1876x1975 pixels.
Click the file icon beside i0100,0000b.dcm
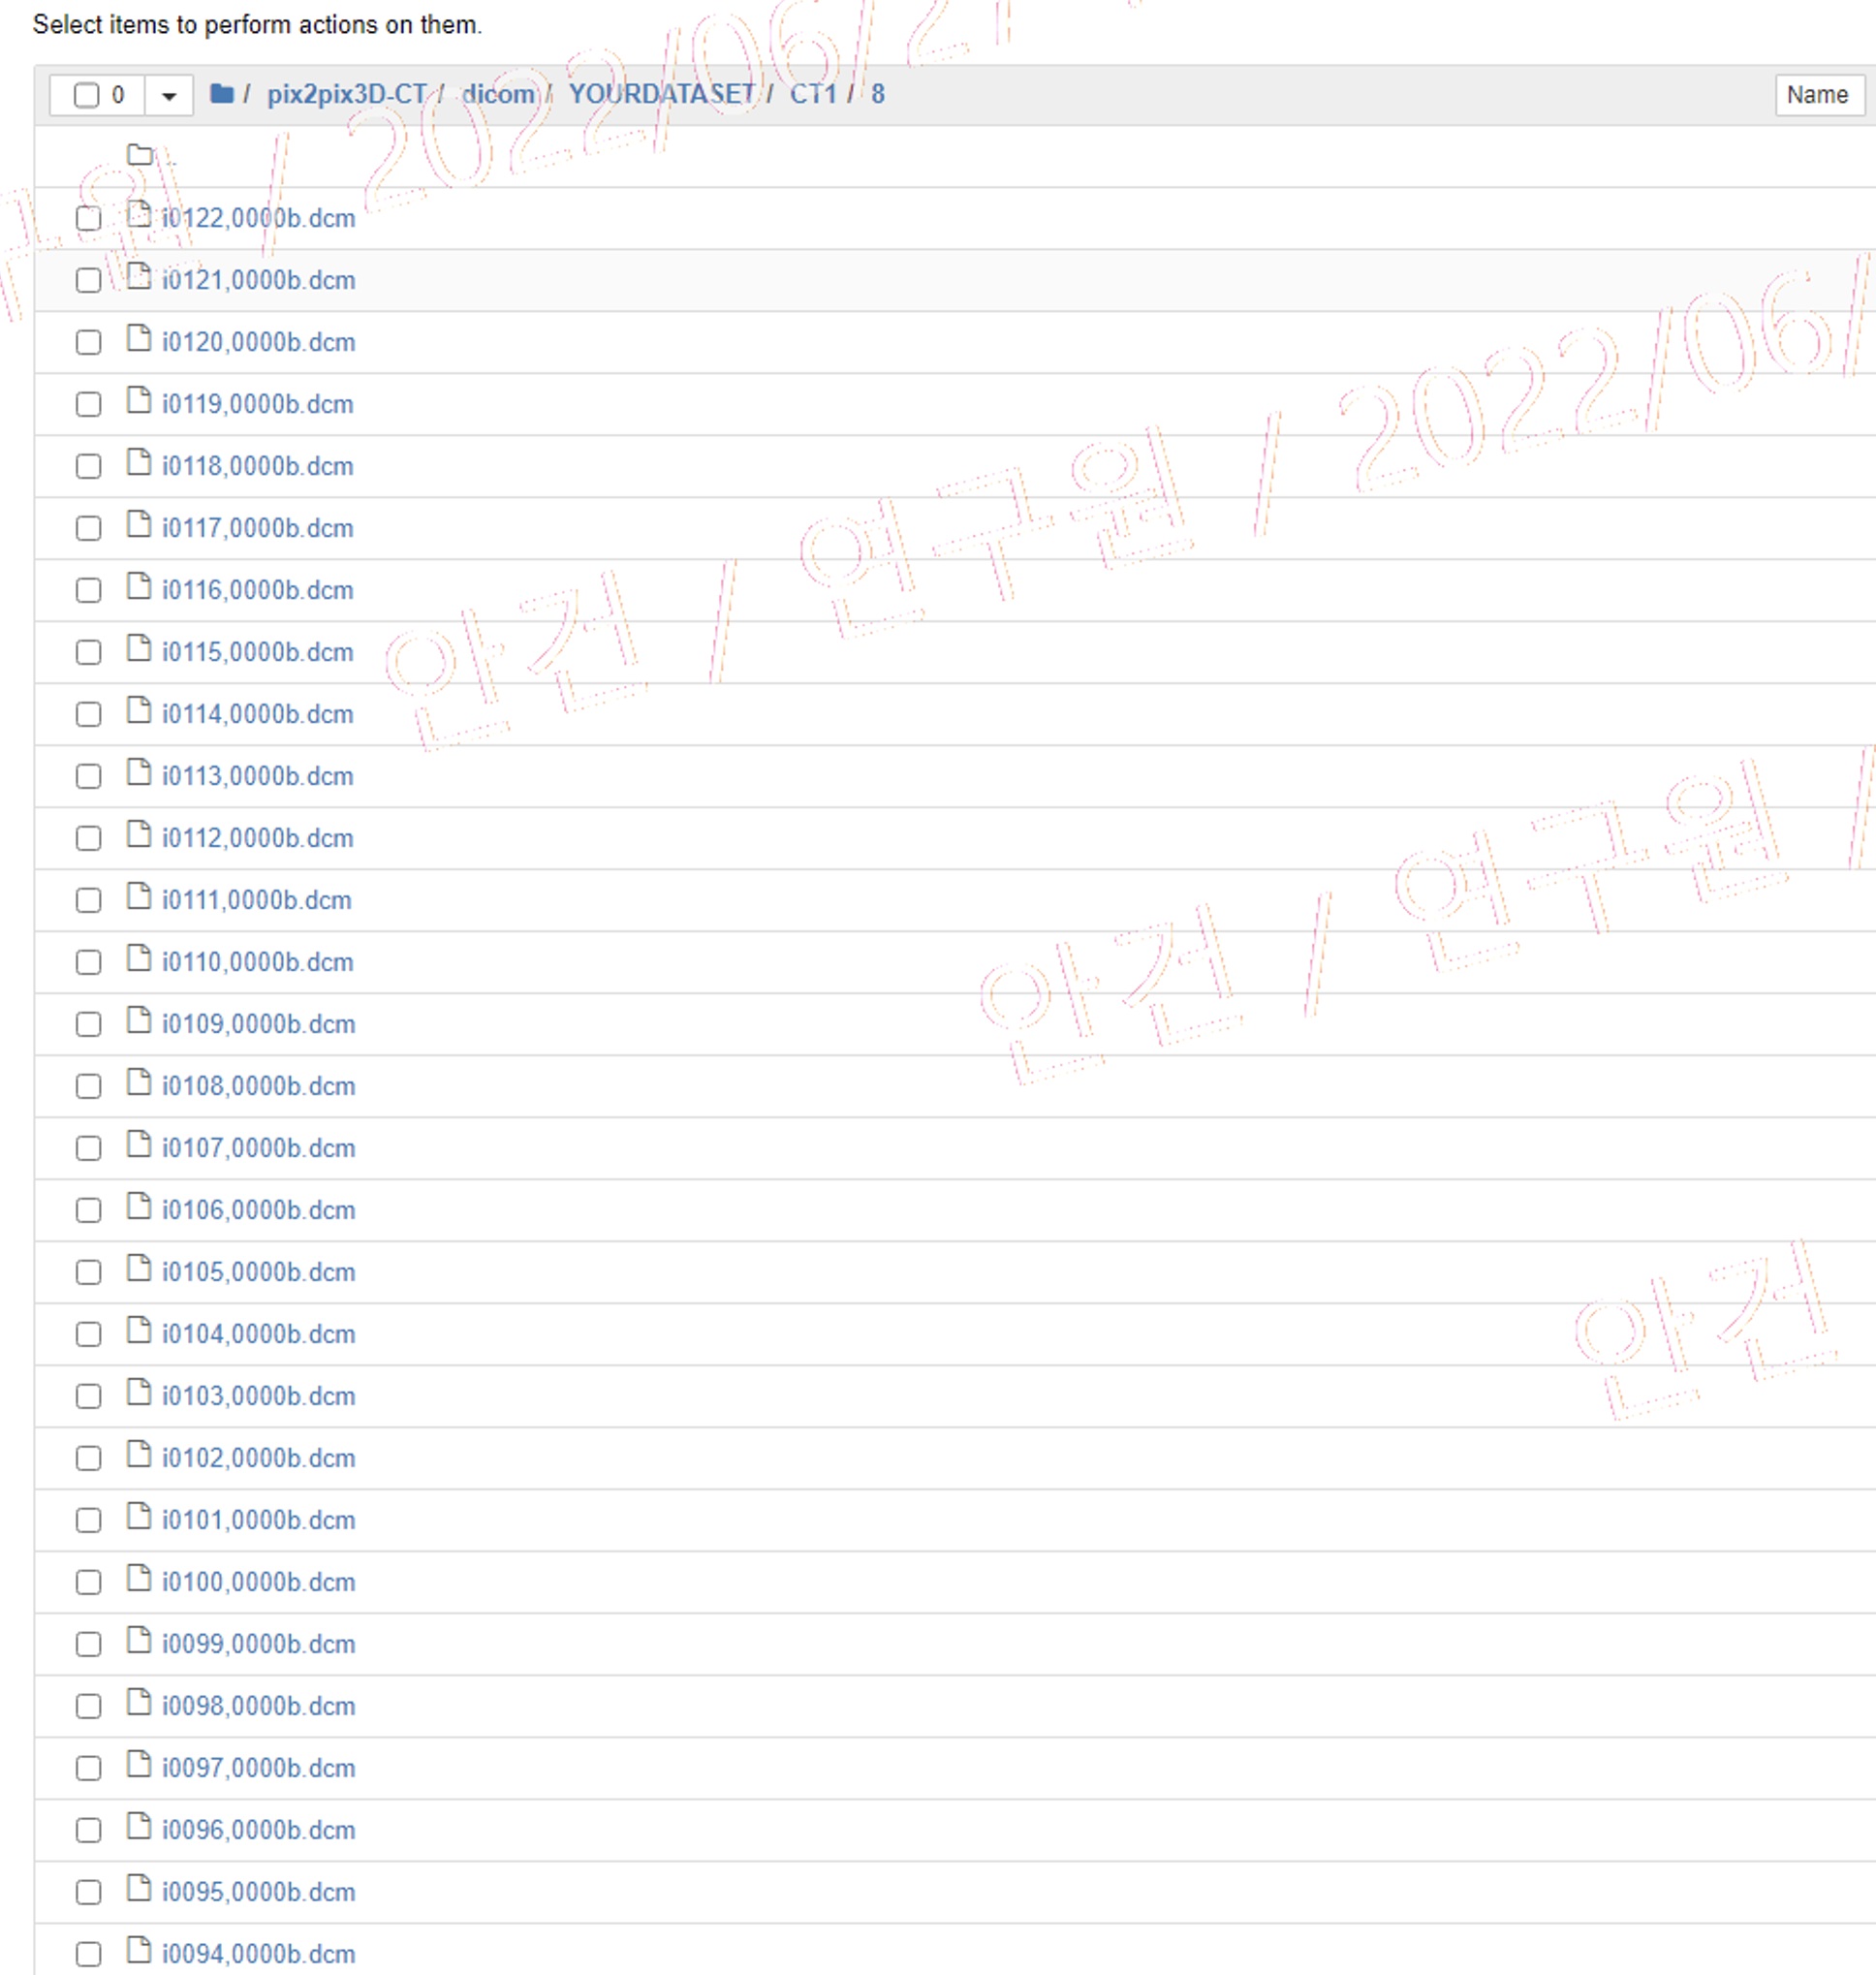[139, 1580]
